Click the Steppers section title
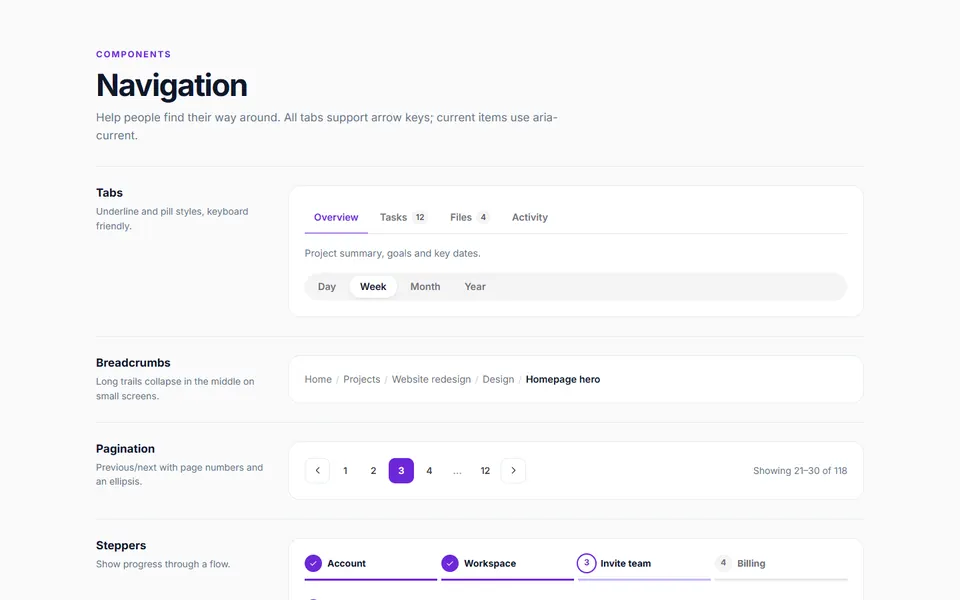The width and height of the screenshot is (960, 600). tap(121, 546)
